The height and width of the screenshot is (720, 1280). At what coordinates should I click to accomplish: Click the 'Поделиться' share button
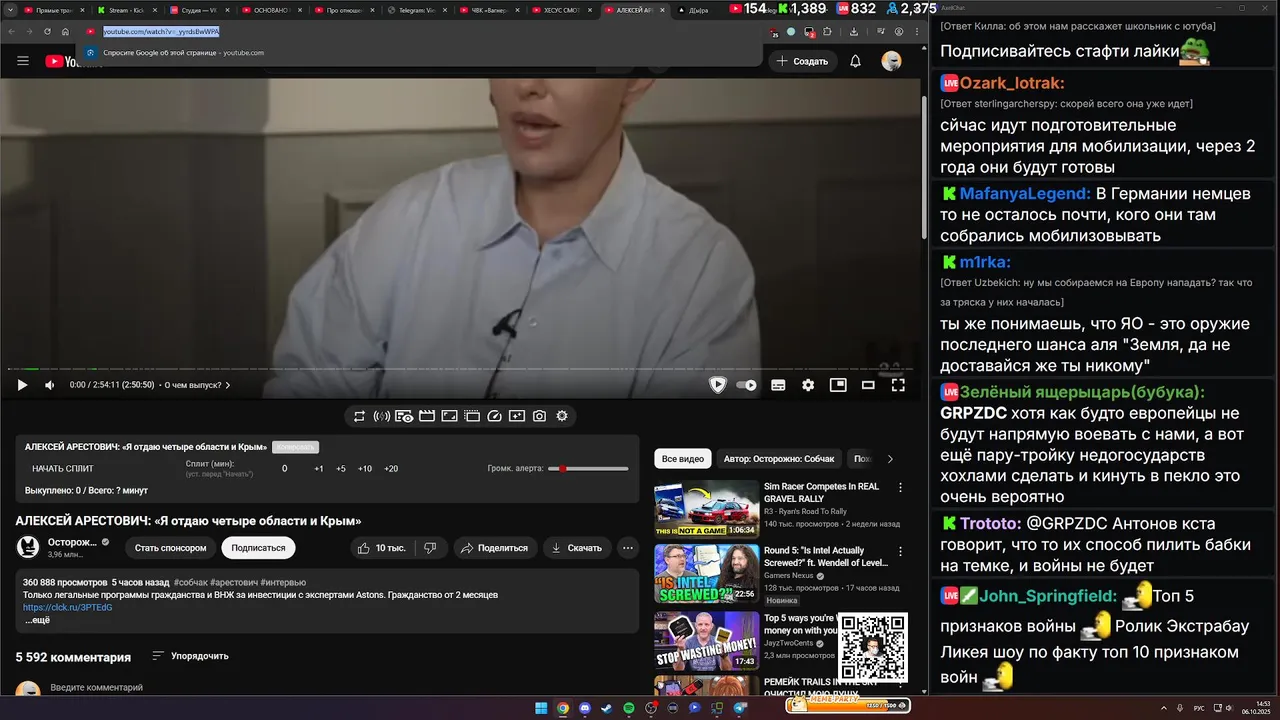[495, 548]
